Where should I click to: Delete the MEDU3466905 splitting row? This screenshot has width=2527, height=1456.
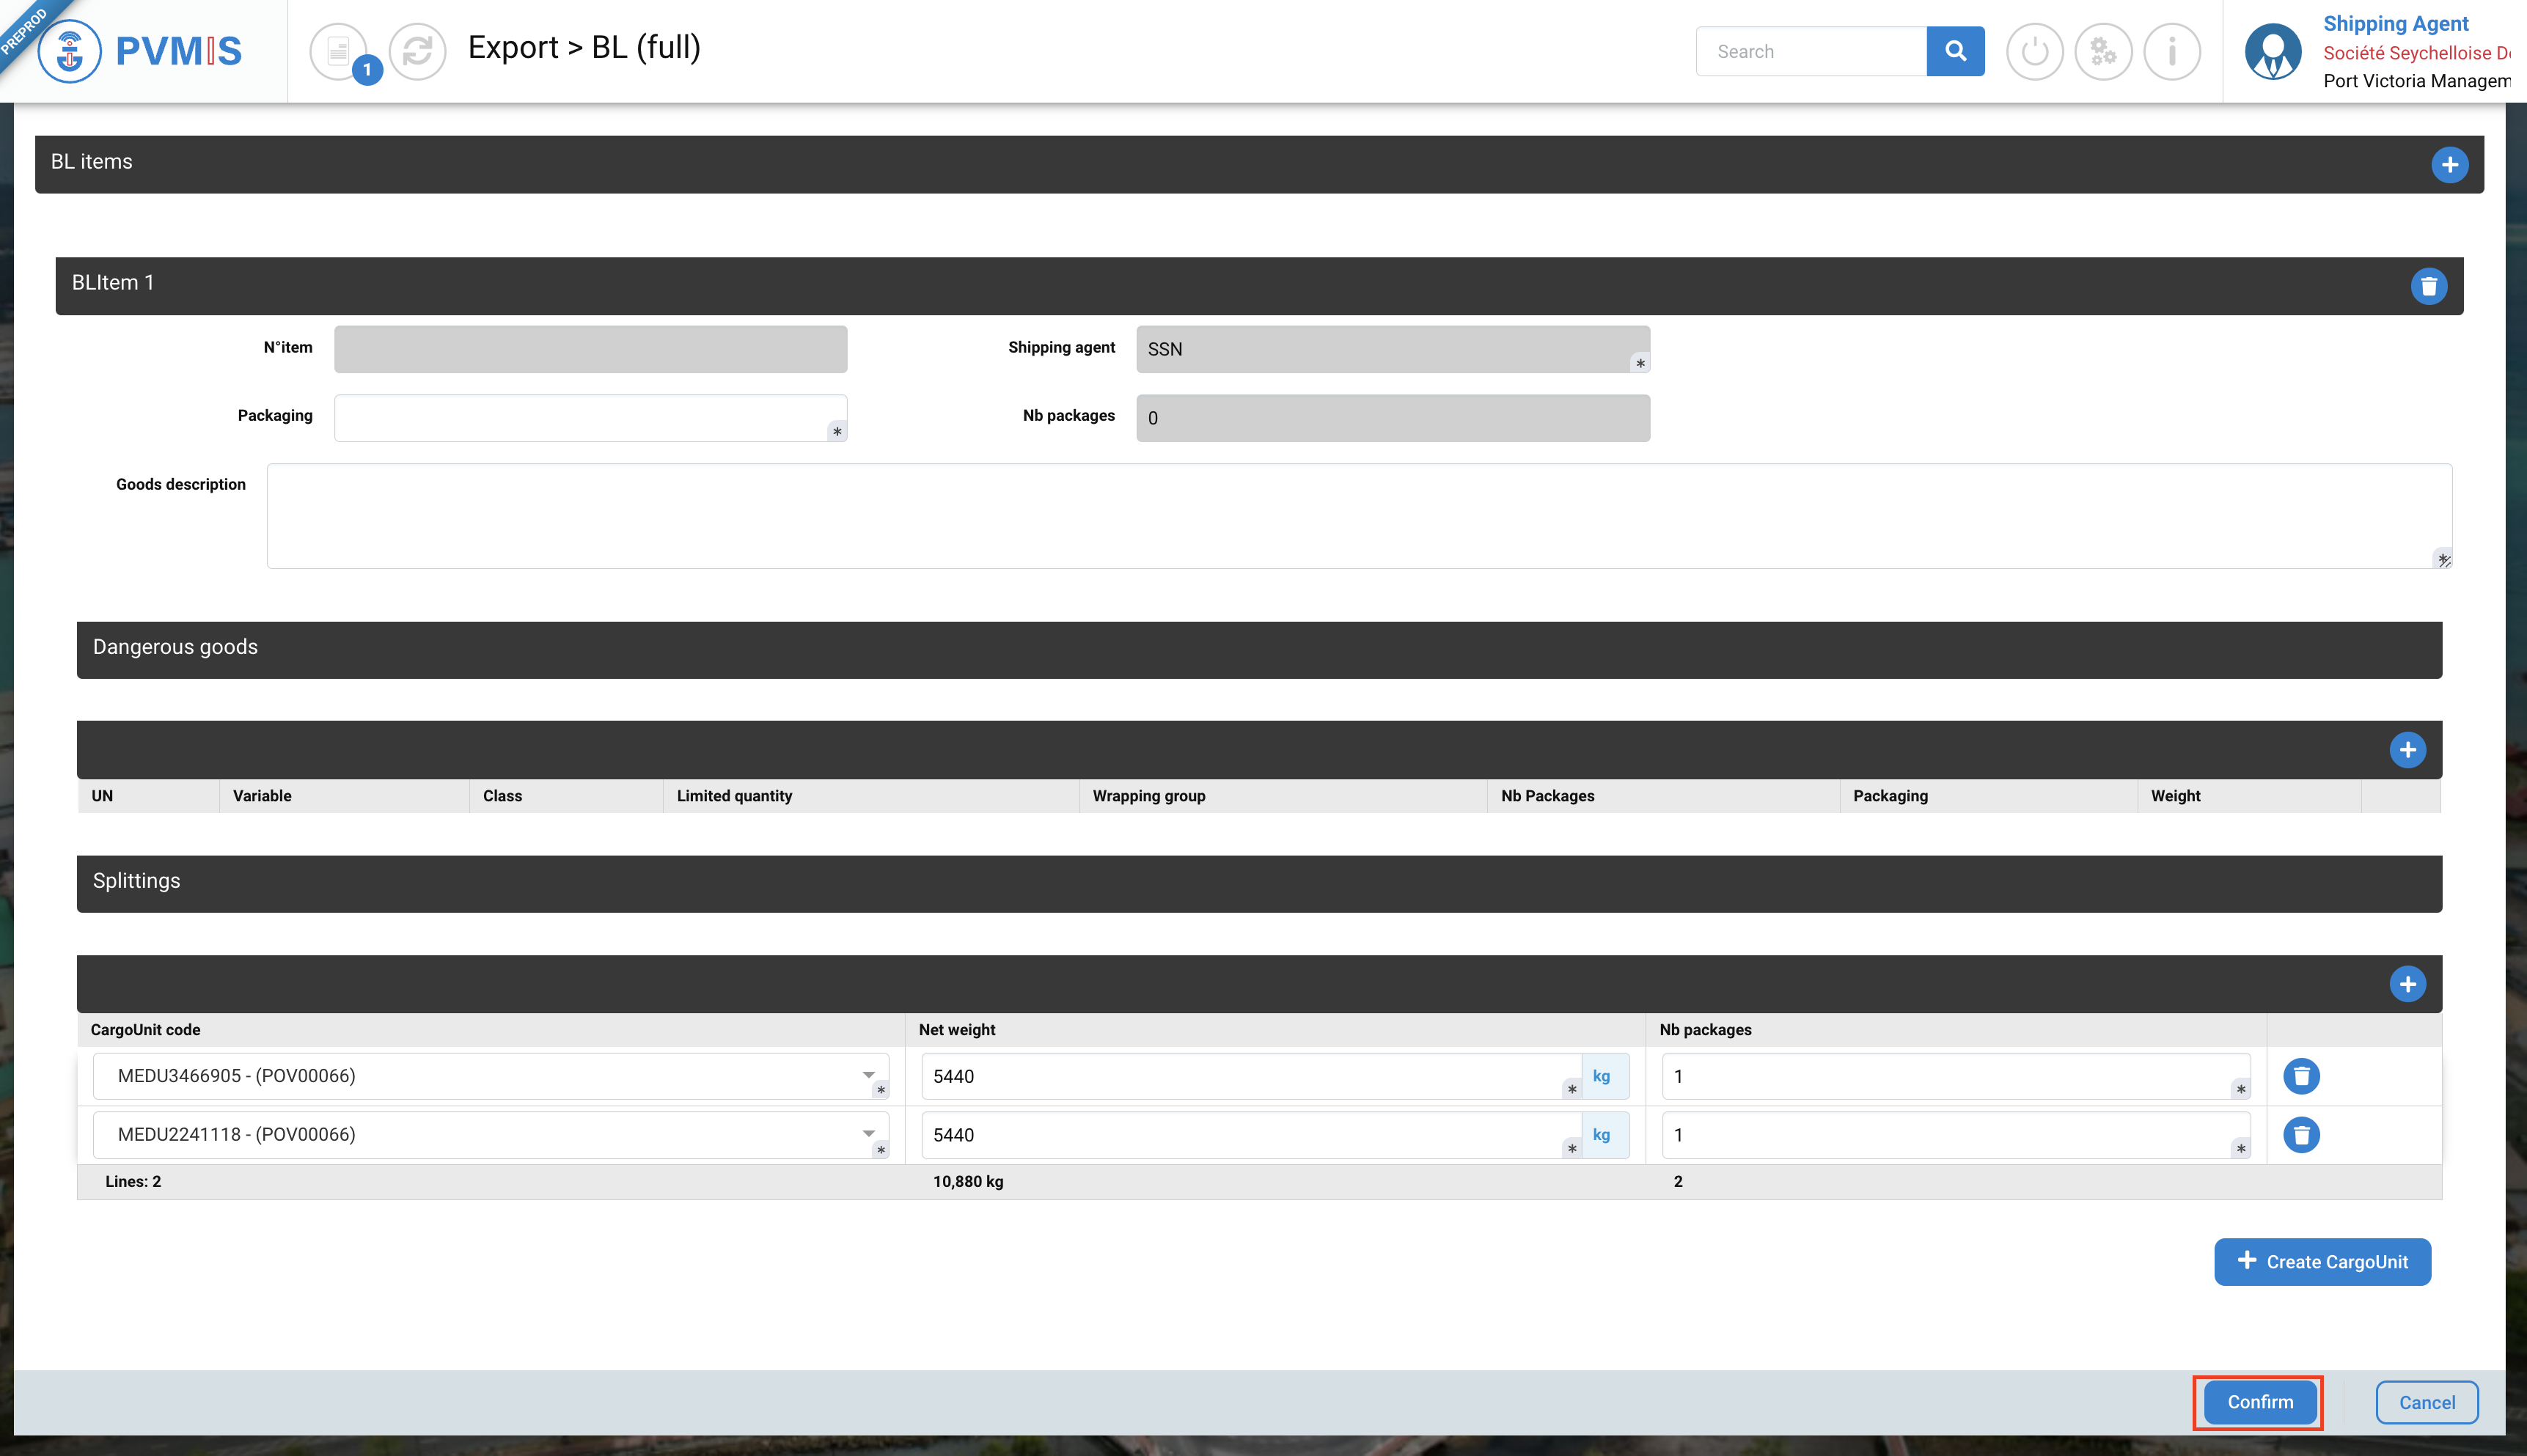click(x=2301, y=1076)
